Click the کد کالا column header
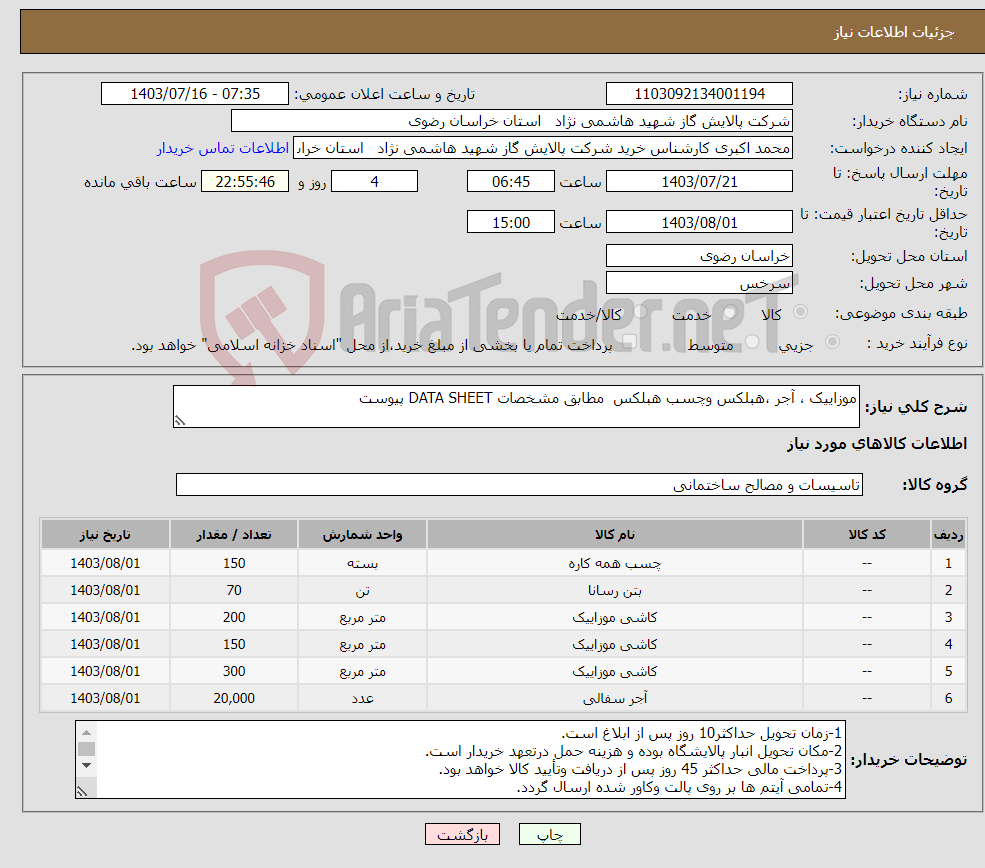This screenshot has width=985, height=868. [x=867, y=534]
